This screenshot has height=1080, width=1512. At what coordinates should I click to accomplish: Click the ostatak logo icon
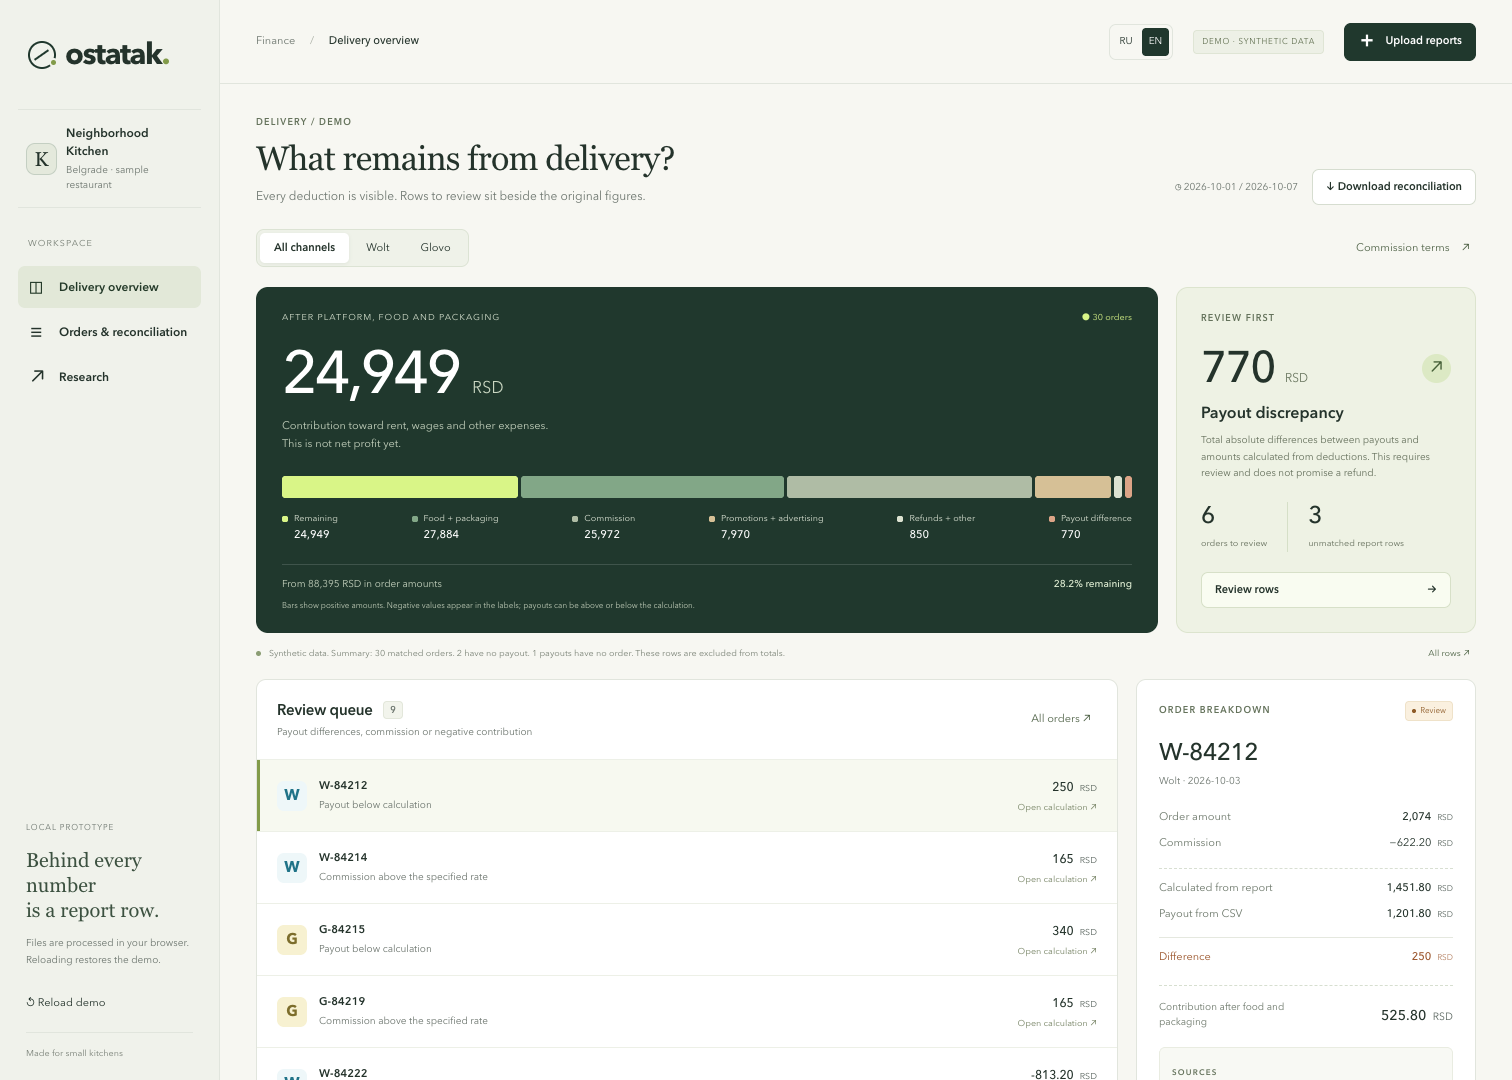coord(42,55)
